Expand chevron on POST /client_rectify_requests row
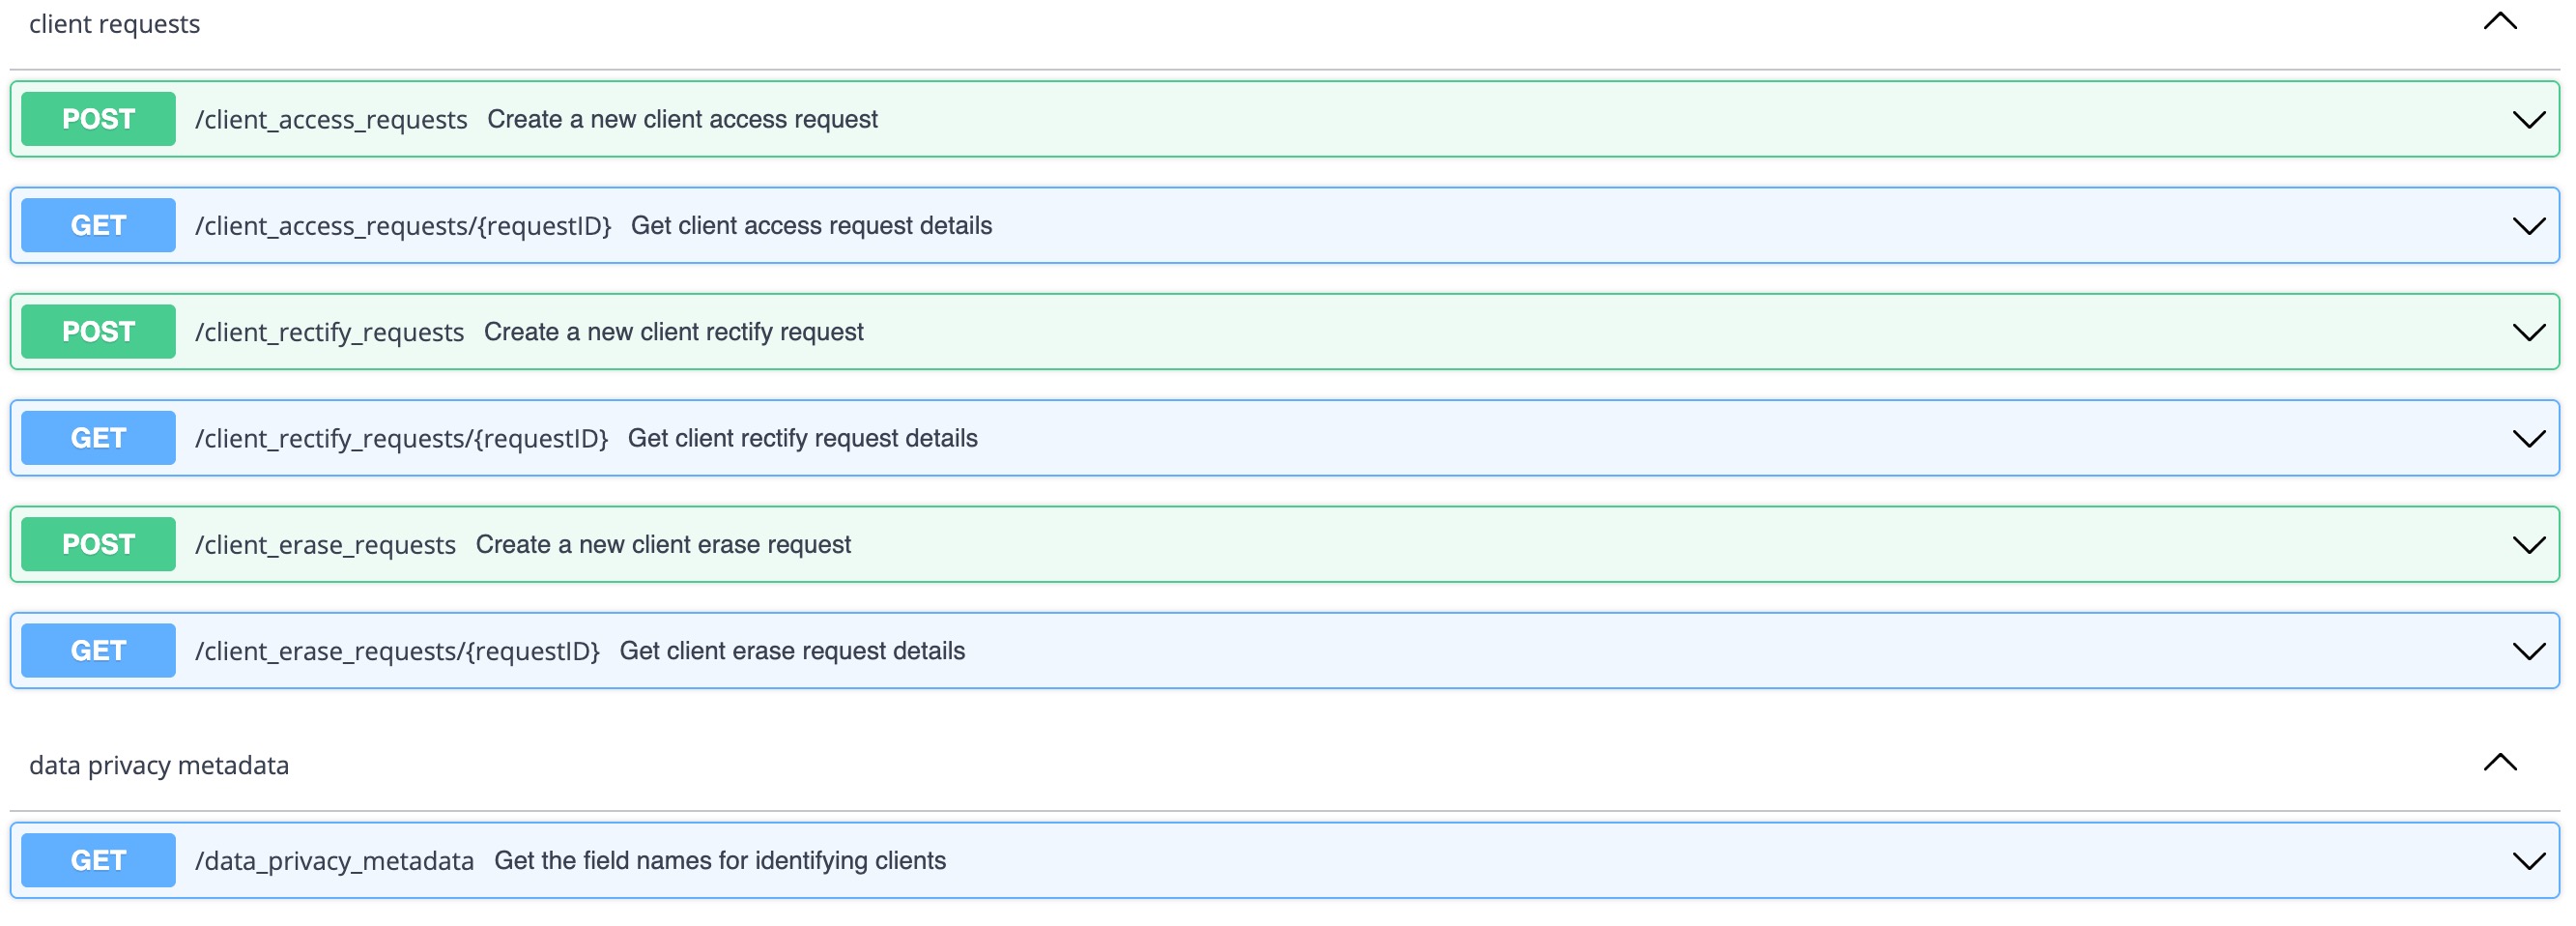This screenshot has width=2576, height=926. [x=2528, y=332]
